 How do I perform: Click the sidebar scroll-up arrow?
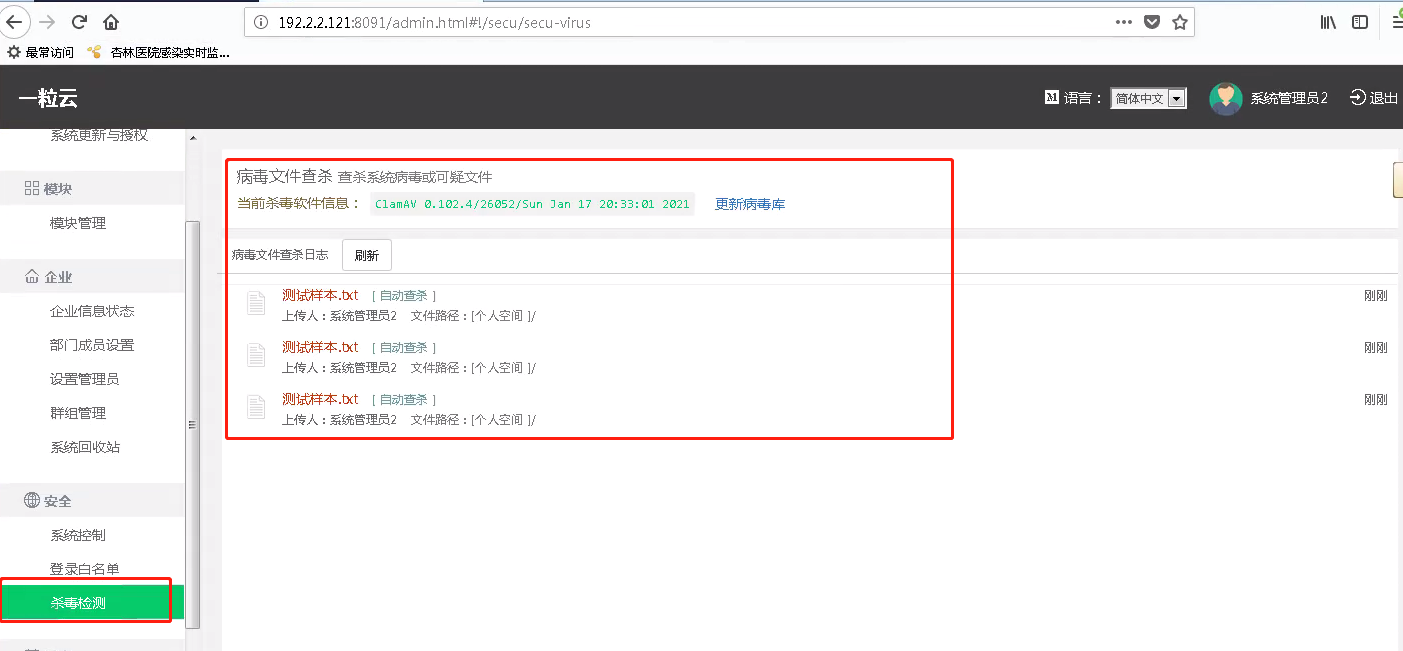click(193, 138)
